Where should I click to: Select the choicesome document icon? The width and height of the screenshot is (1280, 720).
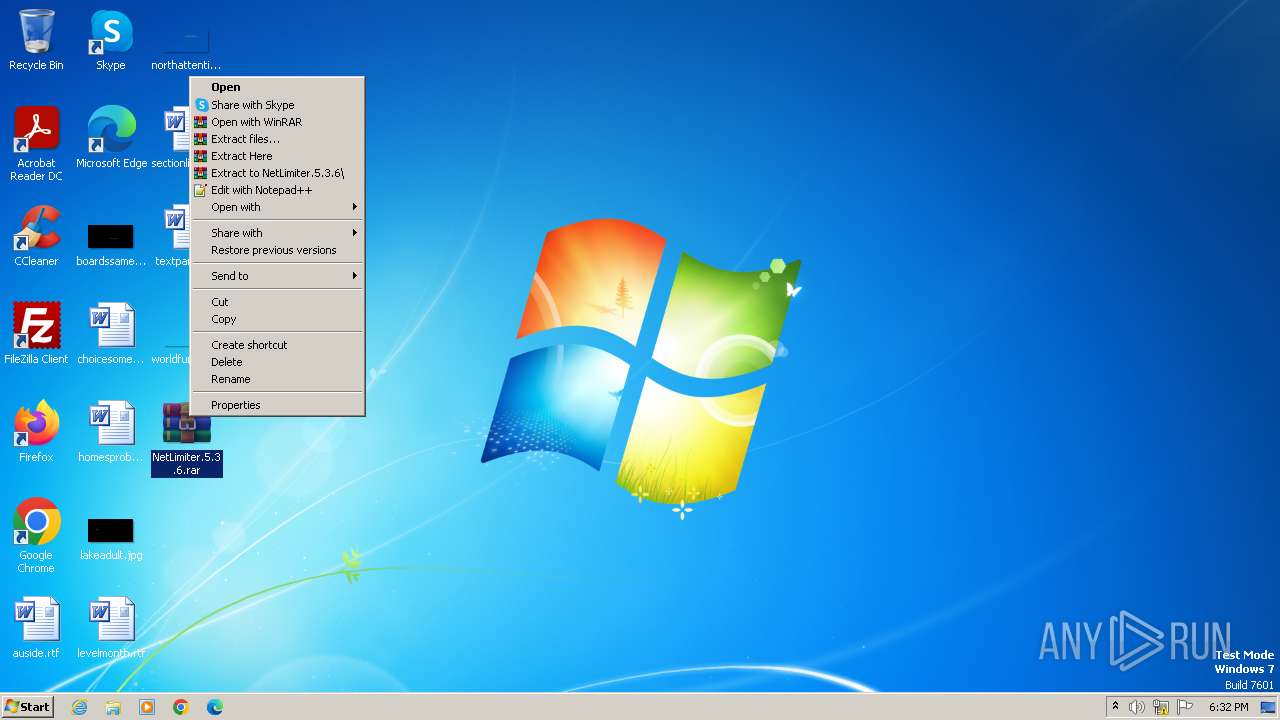[x=111, y=333]
